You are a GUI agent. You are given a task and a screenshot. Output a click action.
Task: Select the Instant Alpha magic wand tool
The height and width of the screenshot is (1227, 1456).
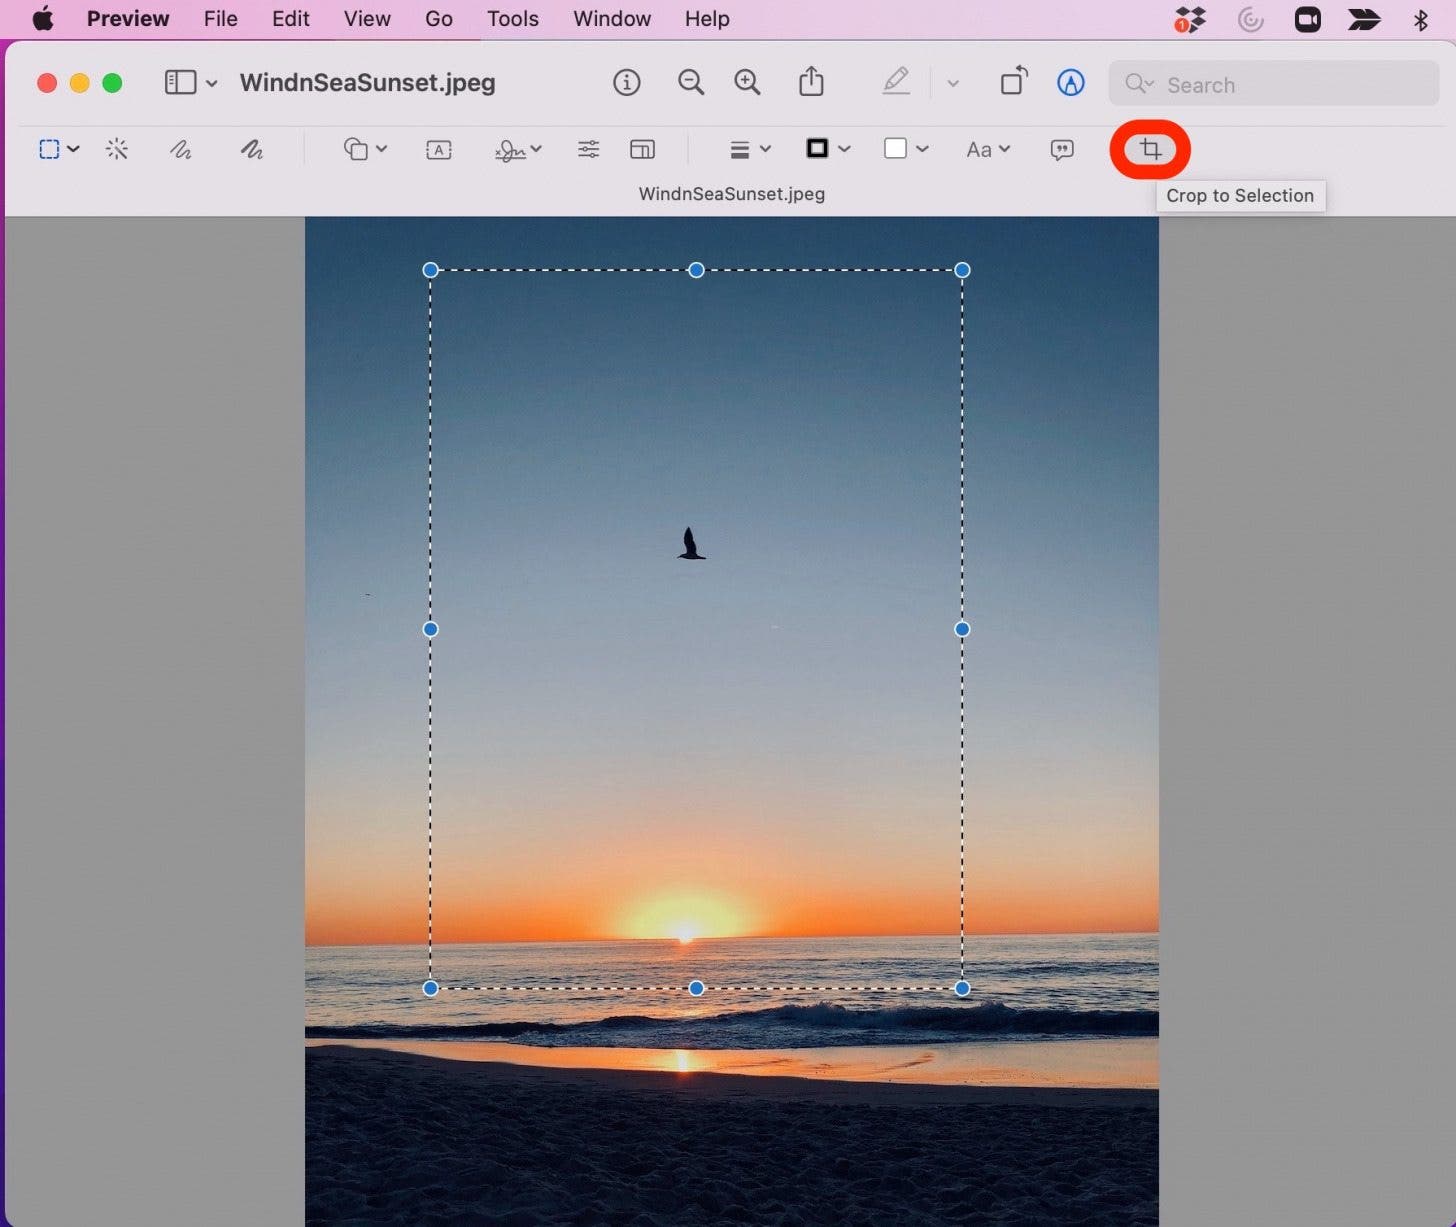[117, 150]
